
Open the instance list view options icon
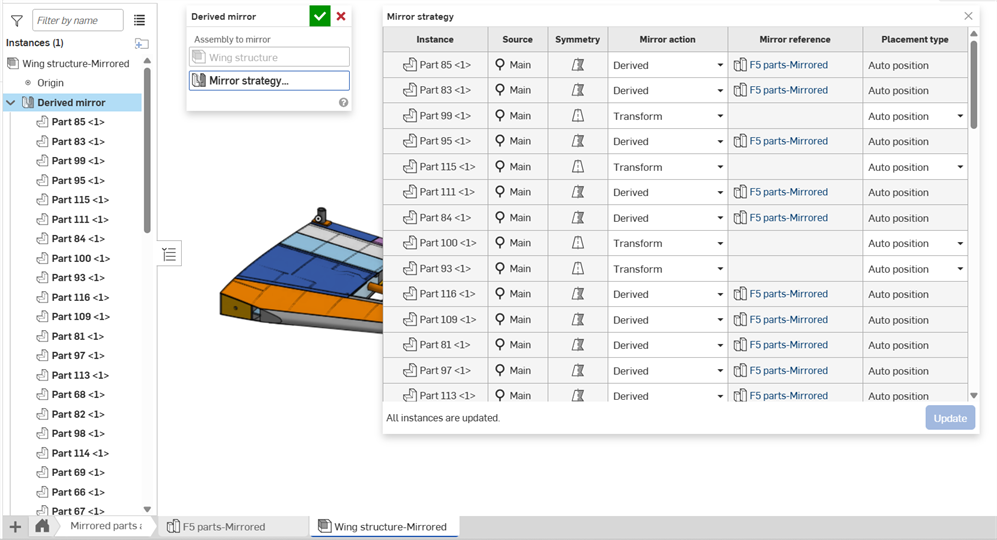tap(139, 20)
